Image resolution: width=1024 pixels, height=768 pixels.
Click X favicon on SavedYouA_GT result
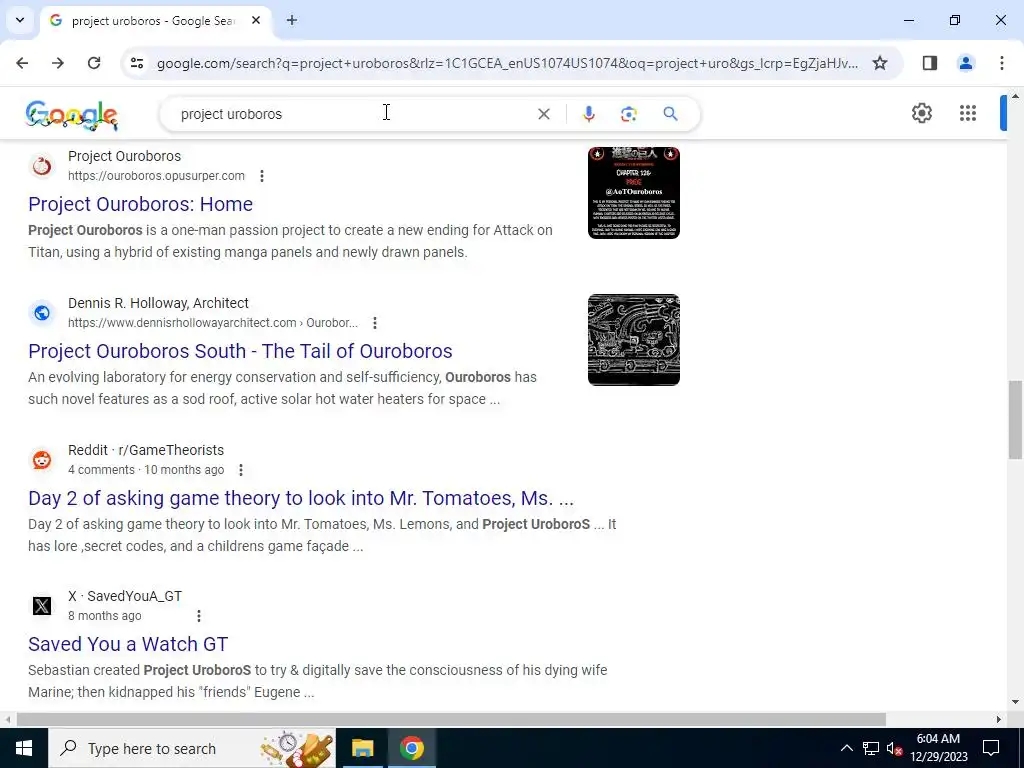42,606
